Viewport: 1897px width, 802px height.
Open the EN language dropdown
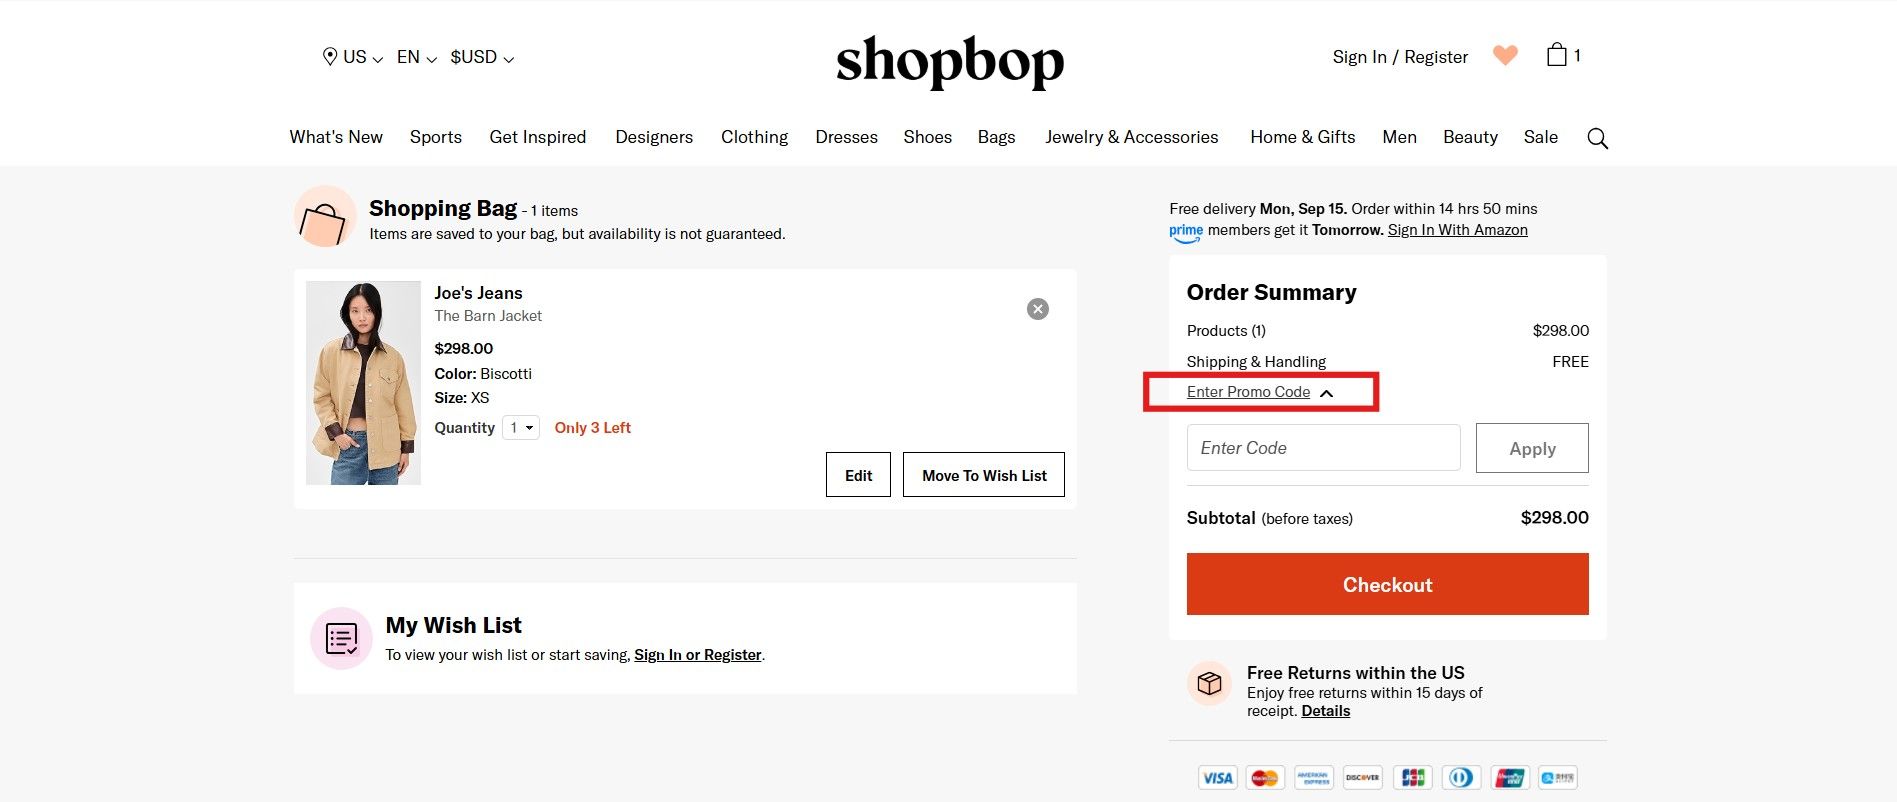click(x=416, y=58)
